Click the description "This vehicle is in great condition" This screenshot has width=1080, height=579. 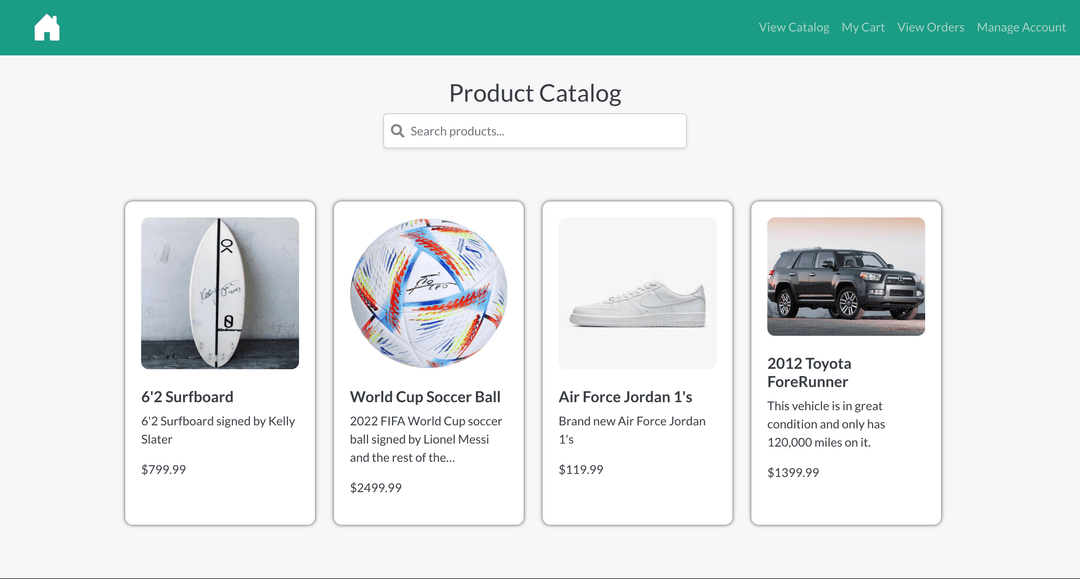click(826, 424)
